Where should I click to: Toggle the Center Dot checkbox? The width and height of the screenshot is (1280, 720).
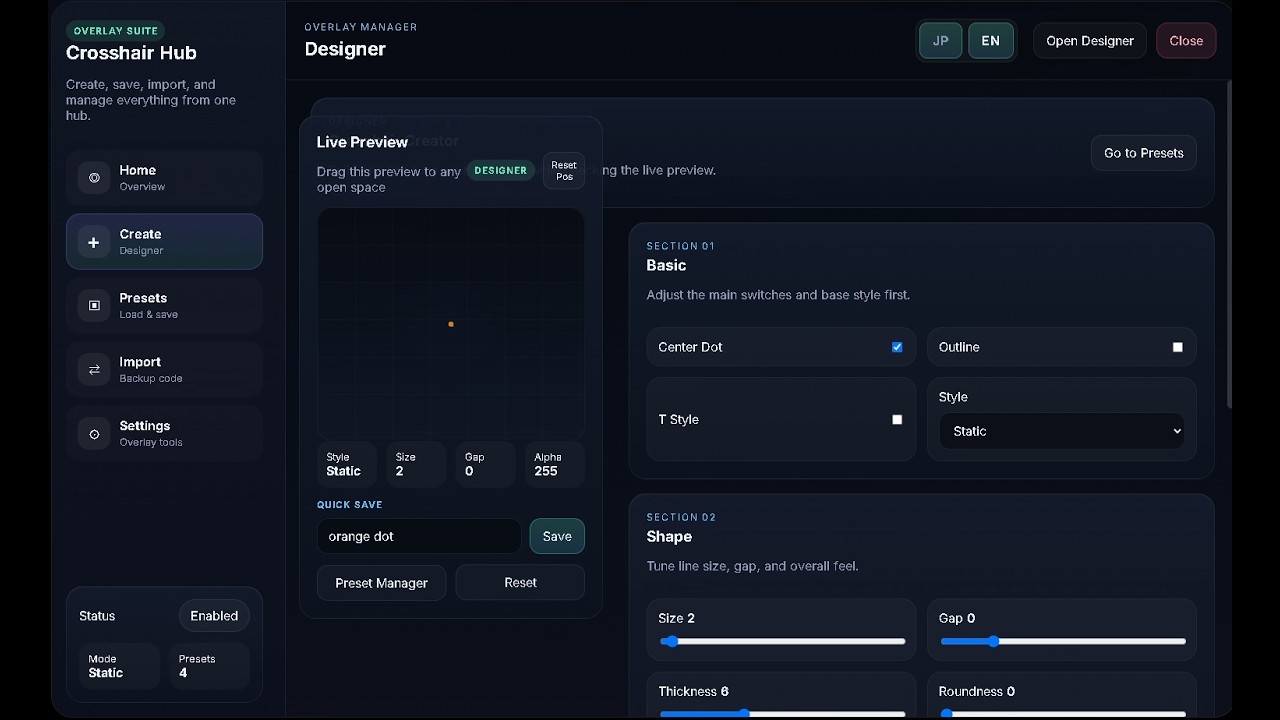[897, 347]
